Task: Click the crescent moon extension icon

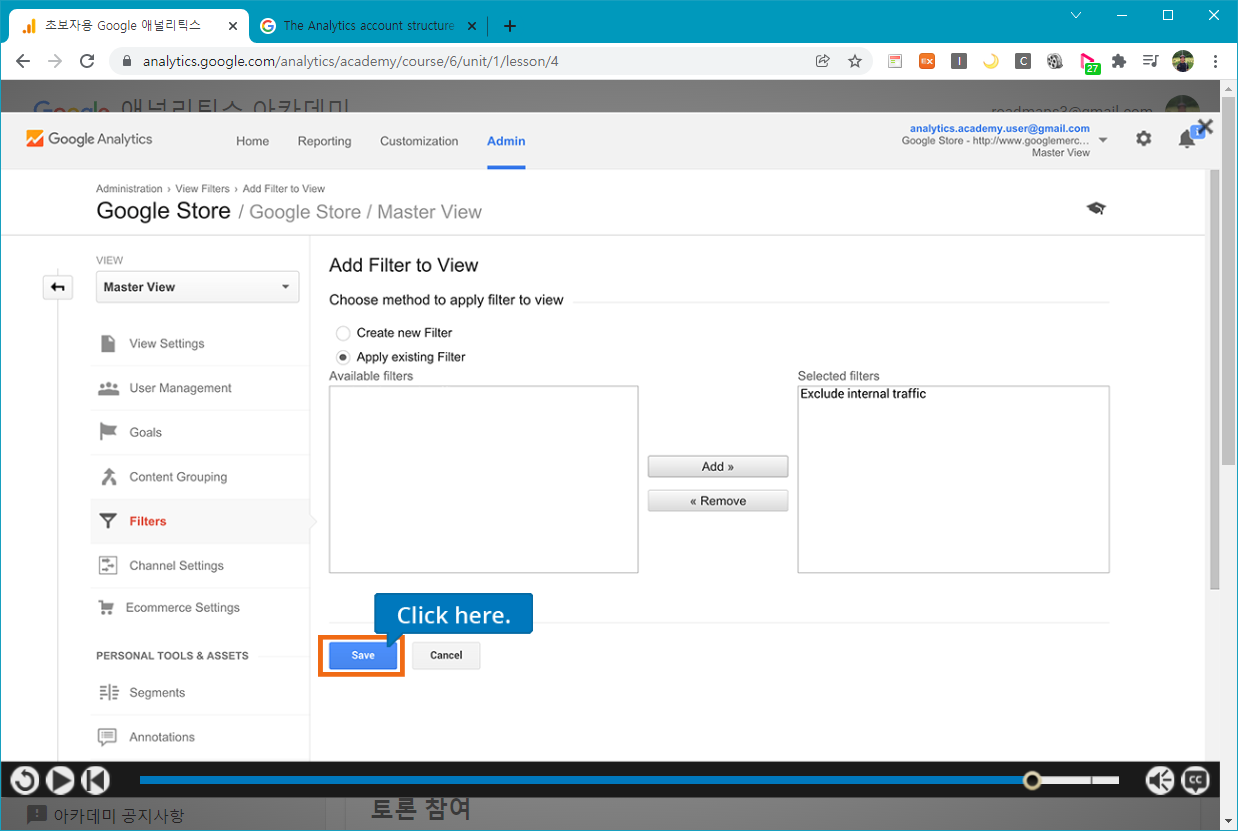Action: pyautogui.click(x=991, y=61)
